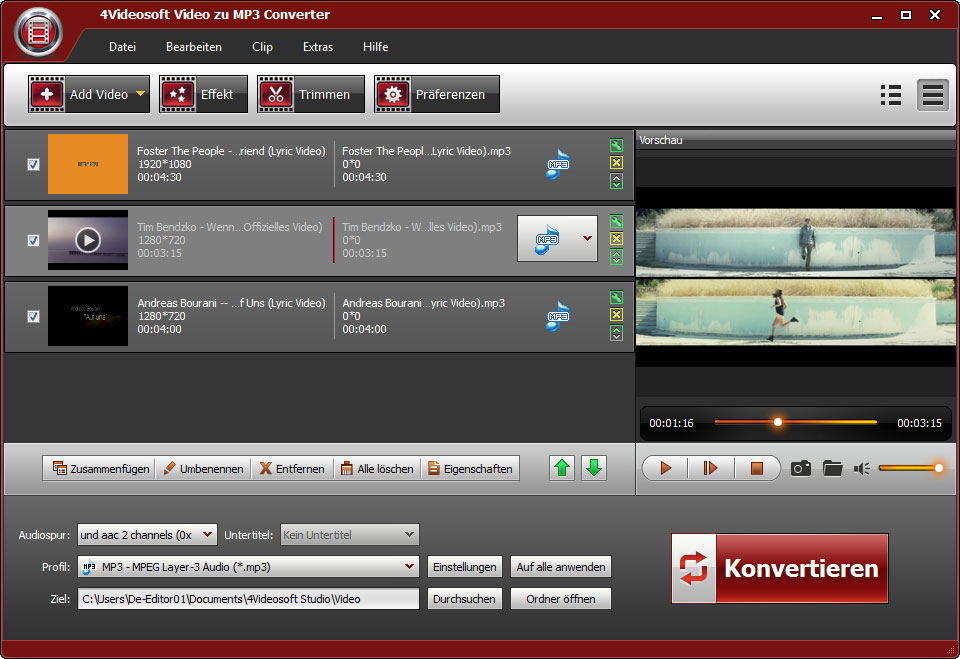Screen dimensions: 960x659
Task: Click the Durchsuchen button
Action: click(465, 598)
